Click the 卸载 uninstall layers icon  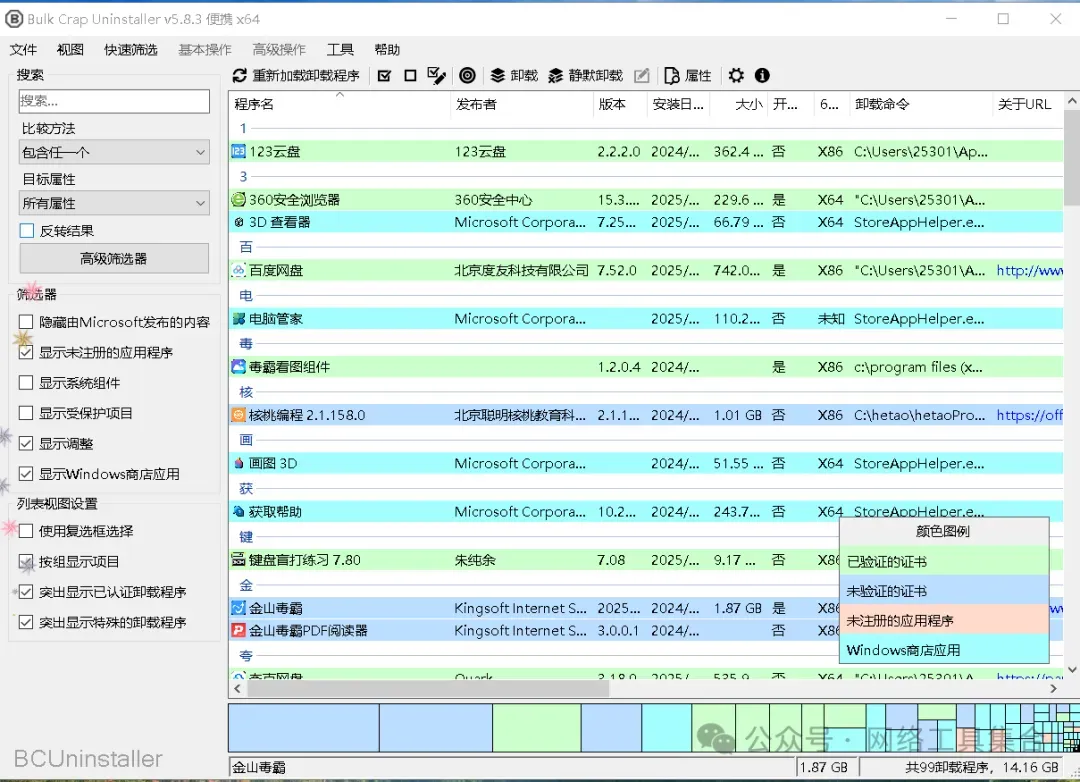coord(497,76)
